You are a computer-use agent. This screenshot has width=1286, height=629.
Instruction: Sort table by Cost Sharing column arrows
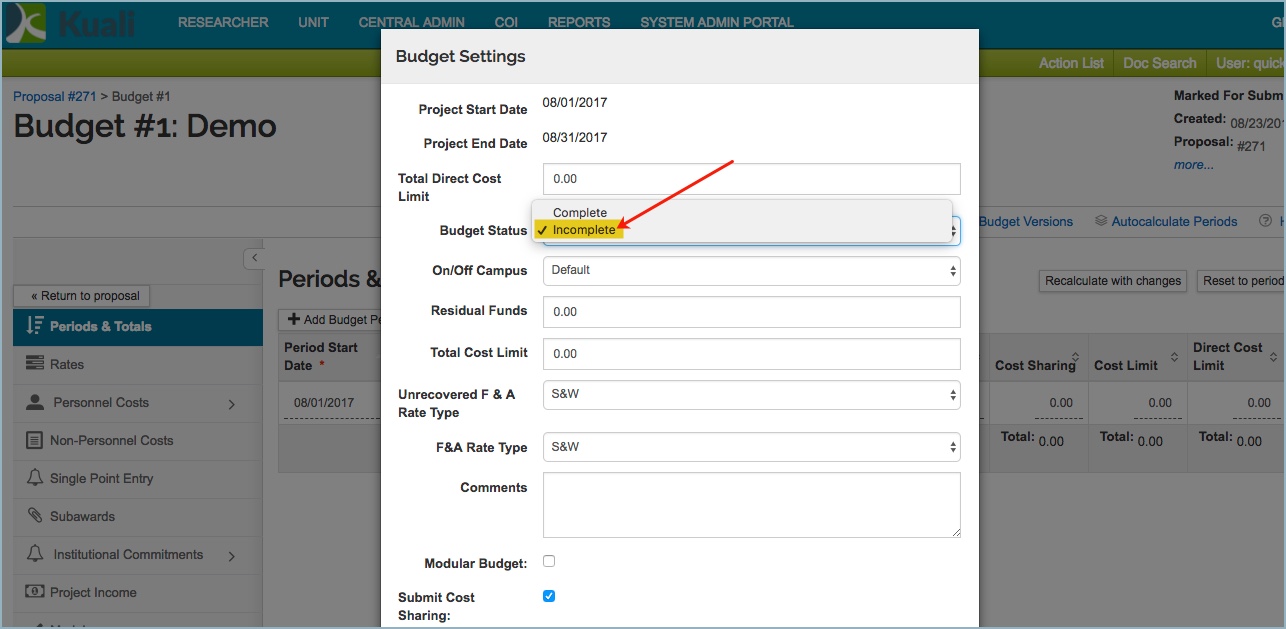pyautogui.click(x=1075, y=357)
